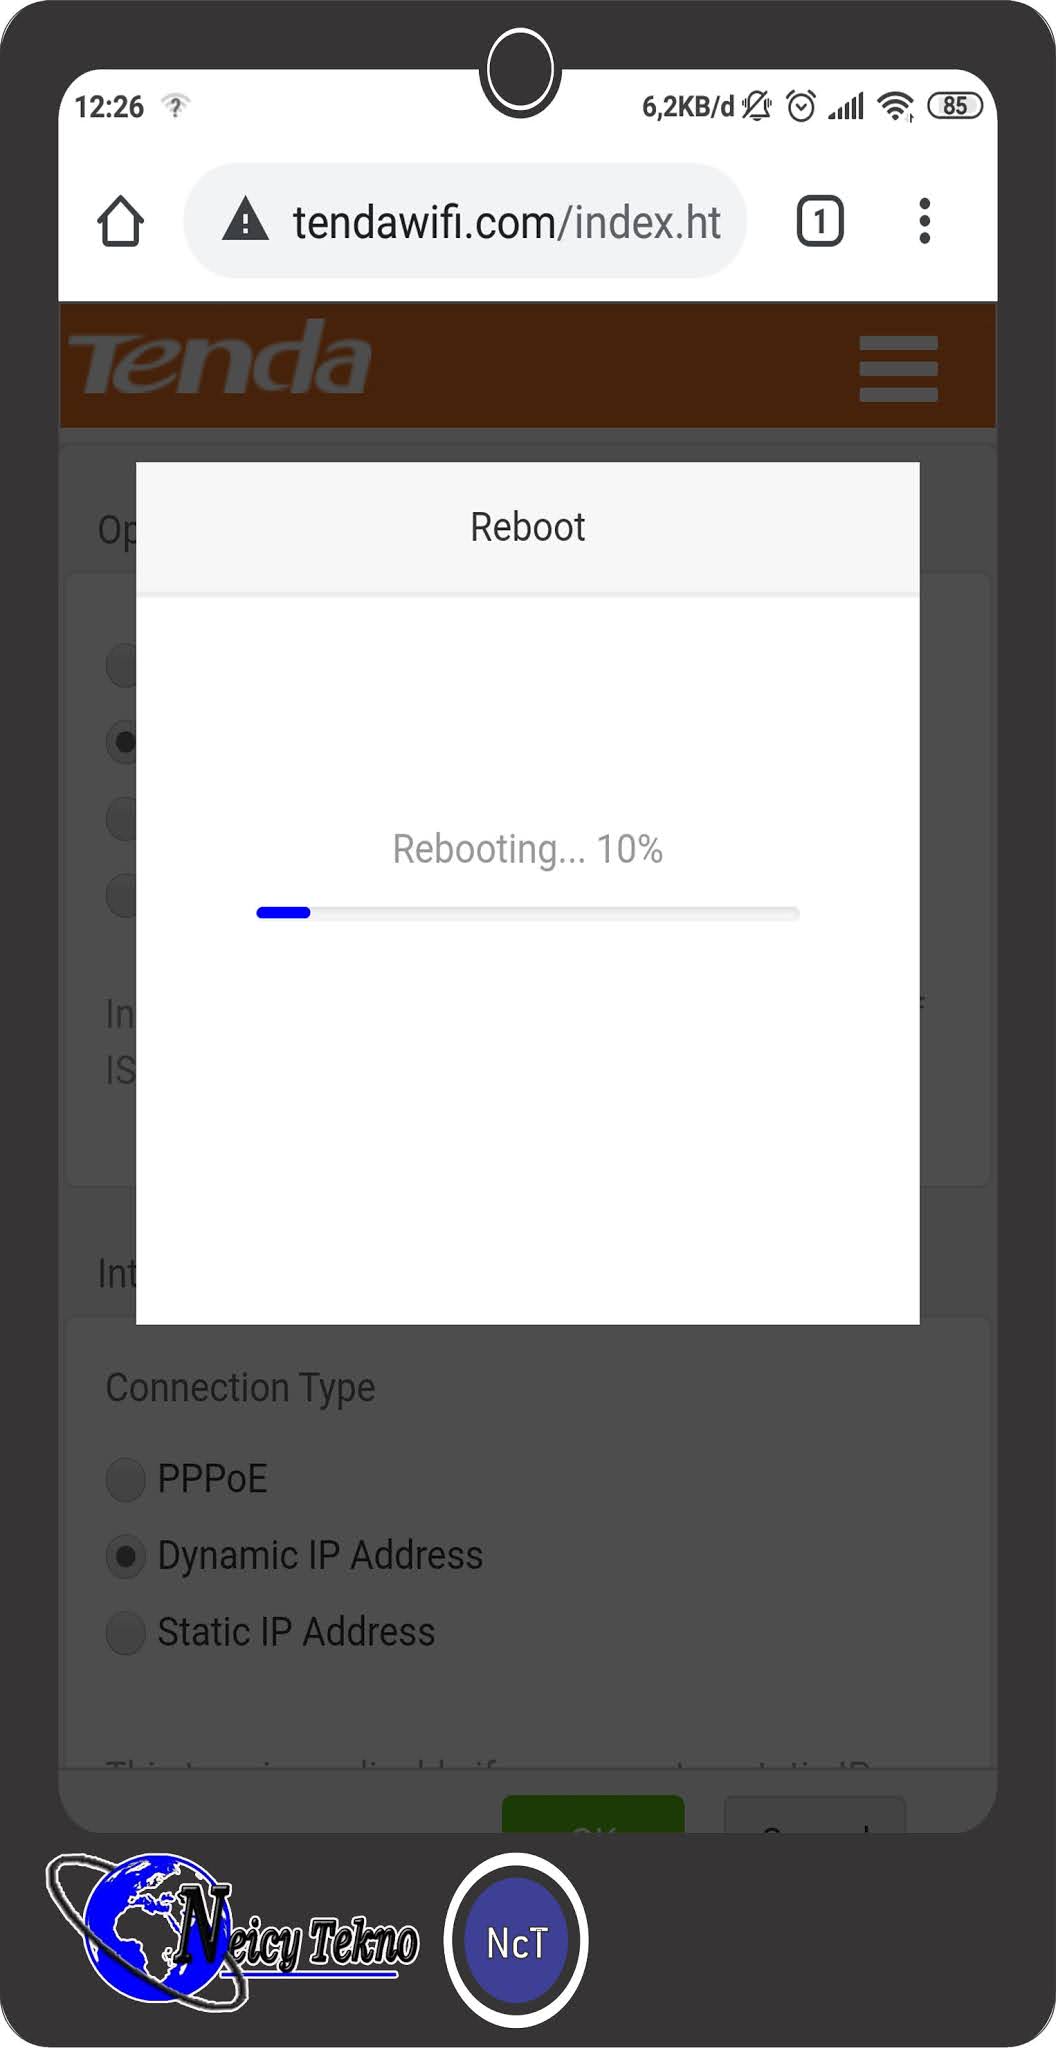Tap the alarm clock status icon
This screenshot has width=1056, height=2048.
[x=801, y=106]
